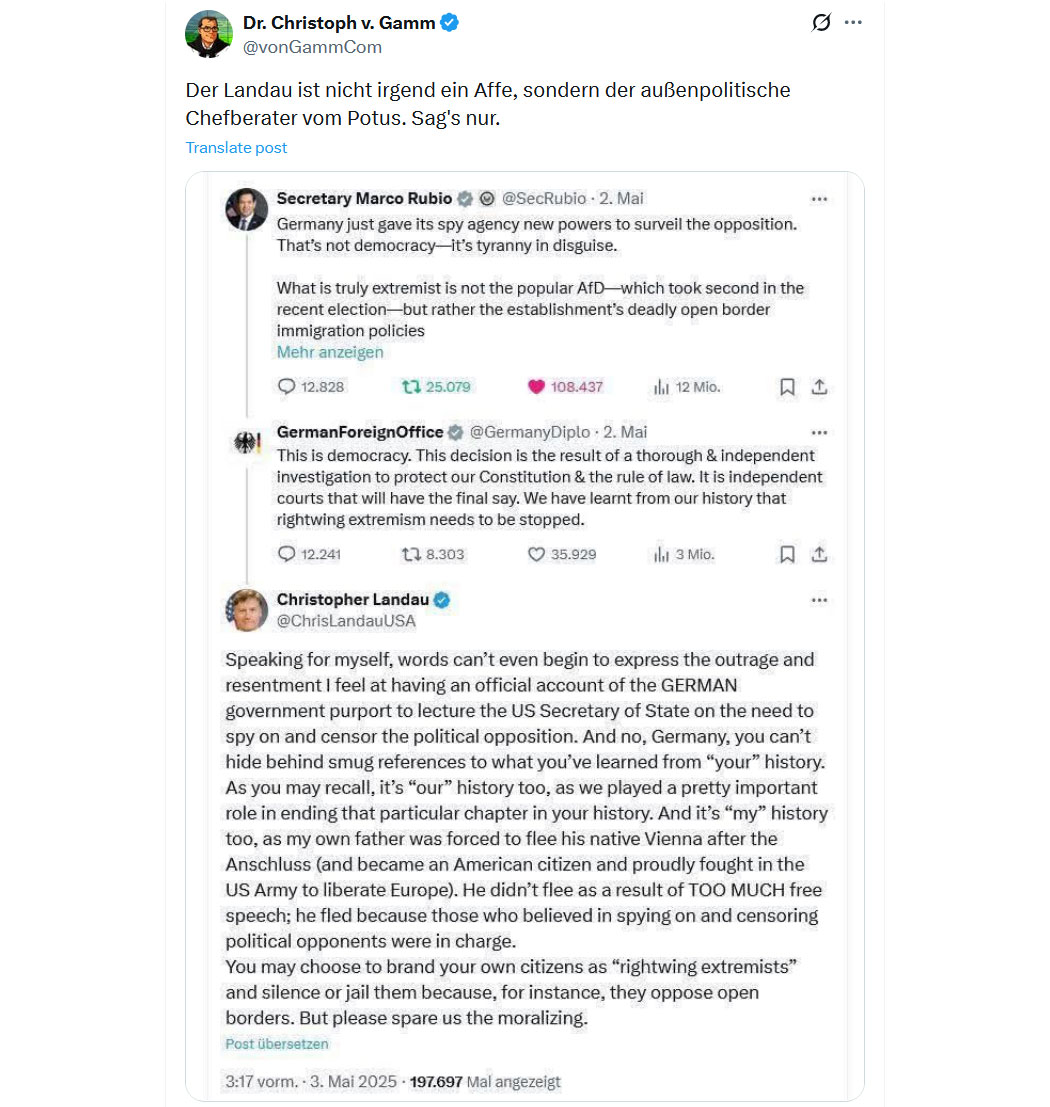The width and height of the screenshot is (1050, 1107).
Task: Click the Grok icon beside the post menu
Action: coord(821,23)
